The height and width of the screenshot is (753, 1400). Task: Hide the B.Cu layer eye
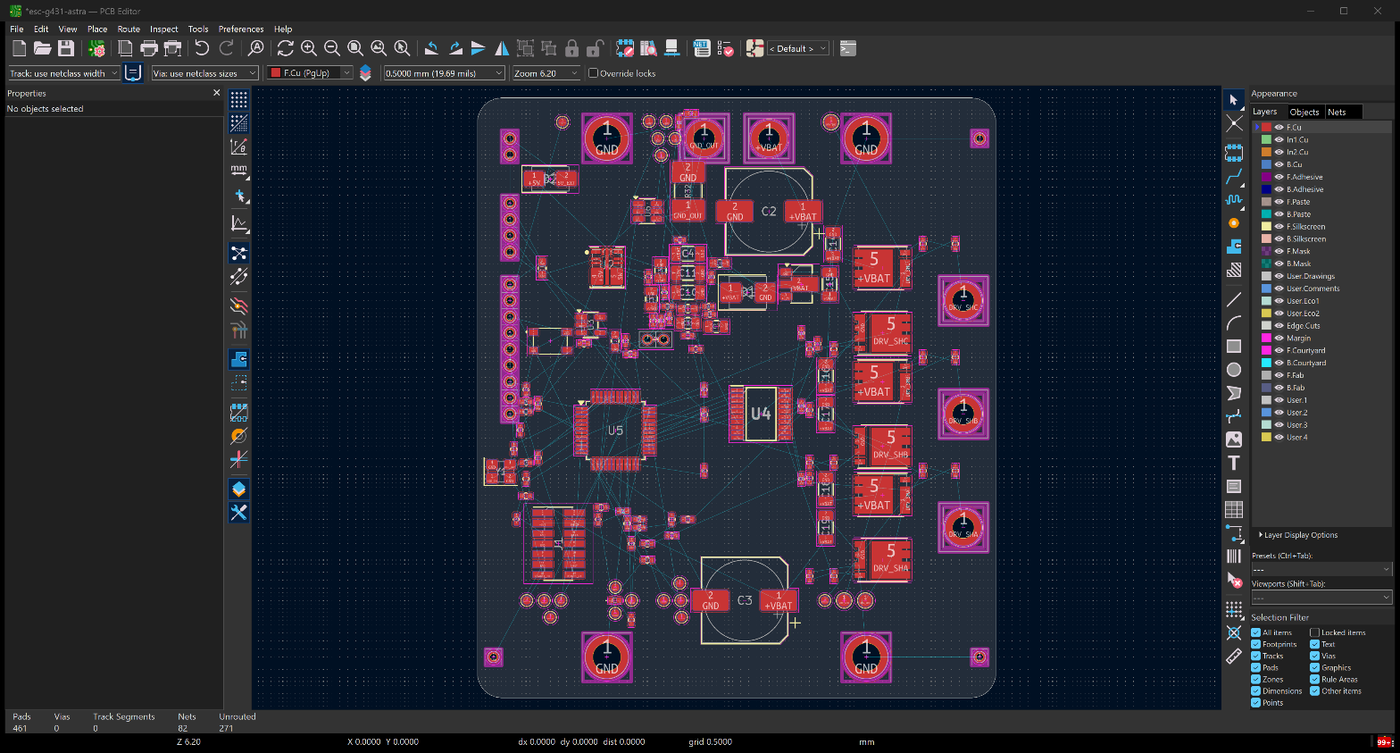[x=1278, y=164]
